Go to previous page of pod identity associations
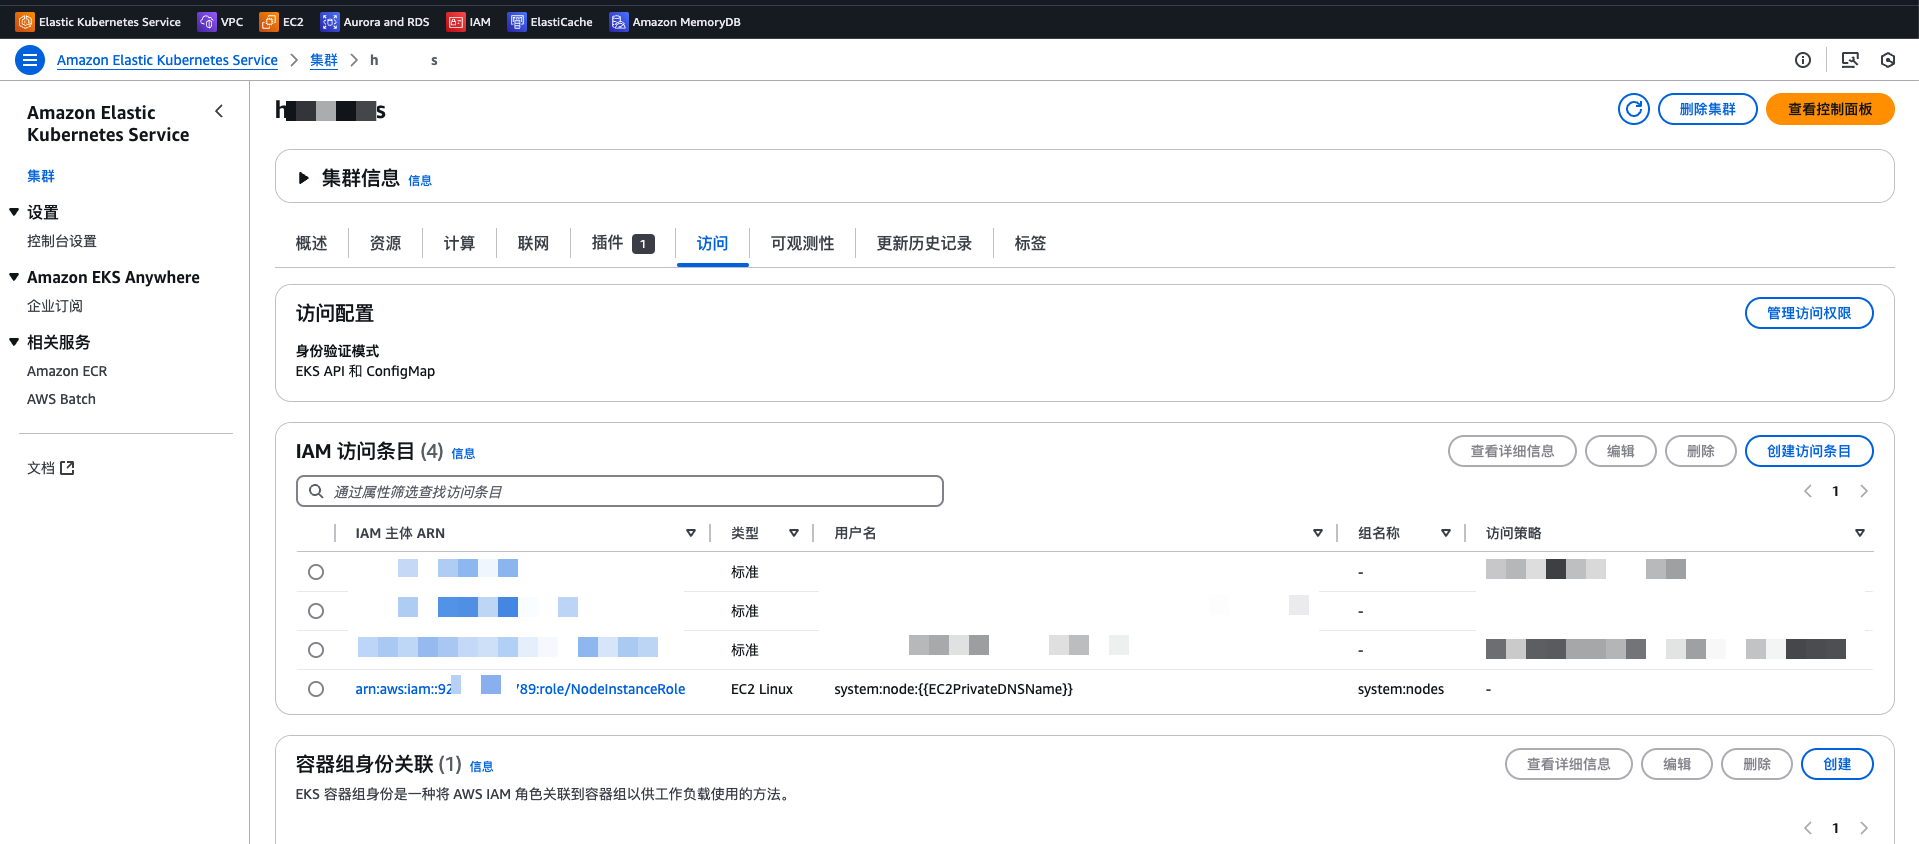This screenshot has width=1919, height=844. (1808, 828)
